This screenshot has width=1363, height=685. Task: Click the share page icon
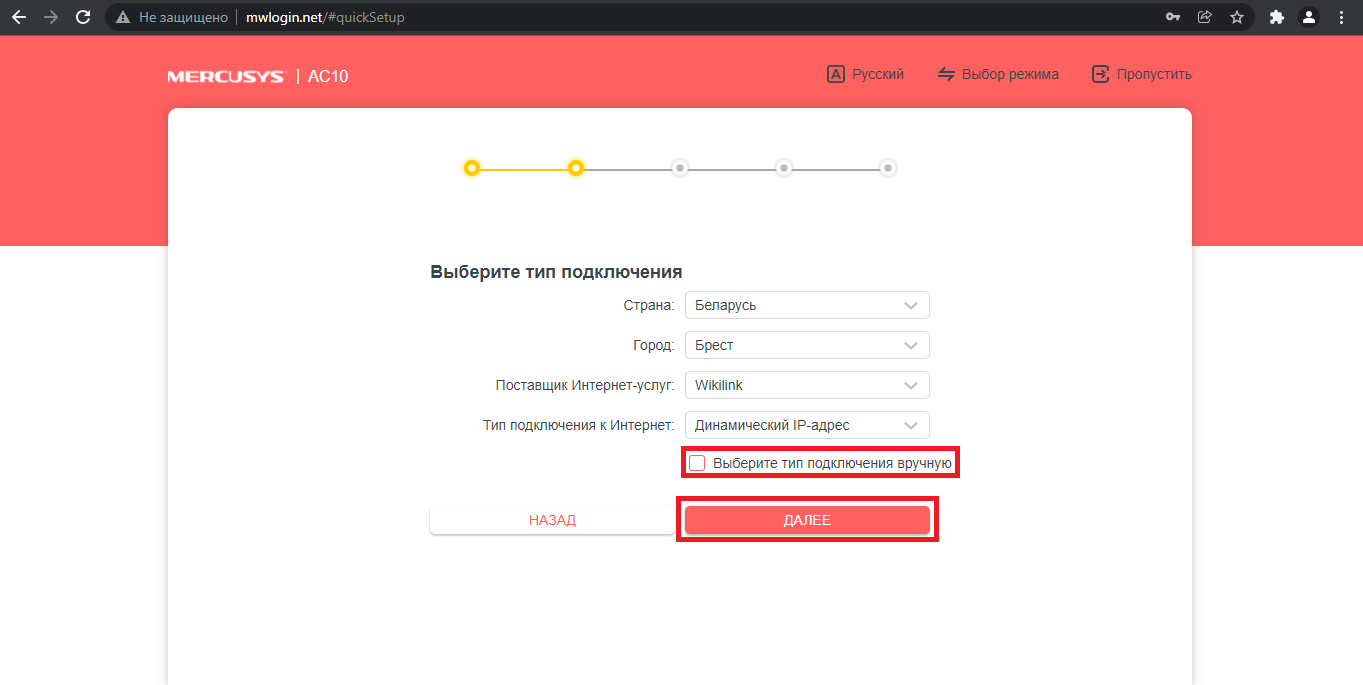pyautogui.click(x=1205, y=17)
